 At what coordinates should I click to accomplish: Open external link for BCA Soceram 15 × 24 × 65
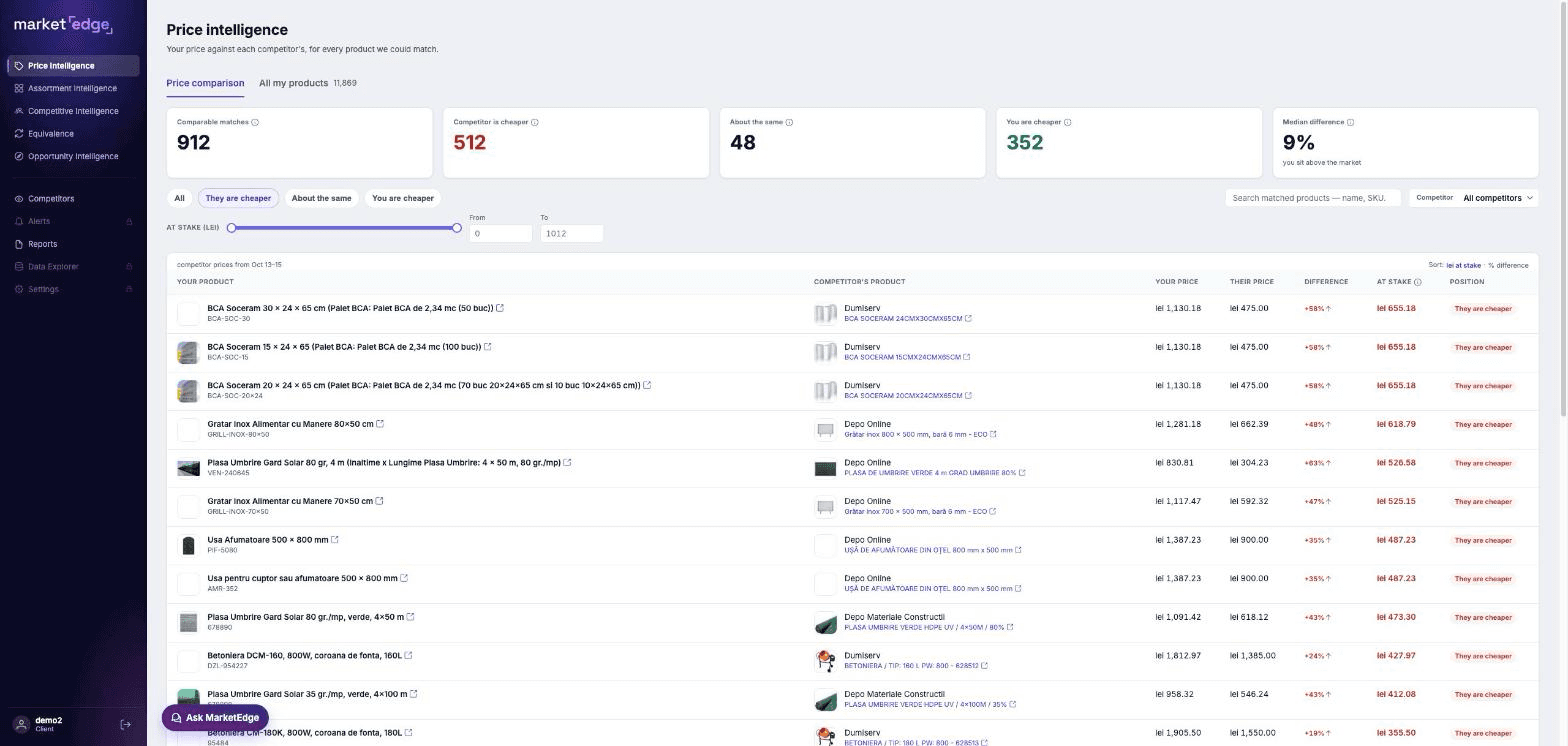tap(488, 347)
